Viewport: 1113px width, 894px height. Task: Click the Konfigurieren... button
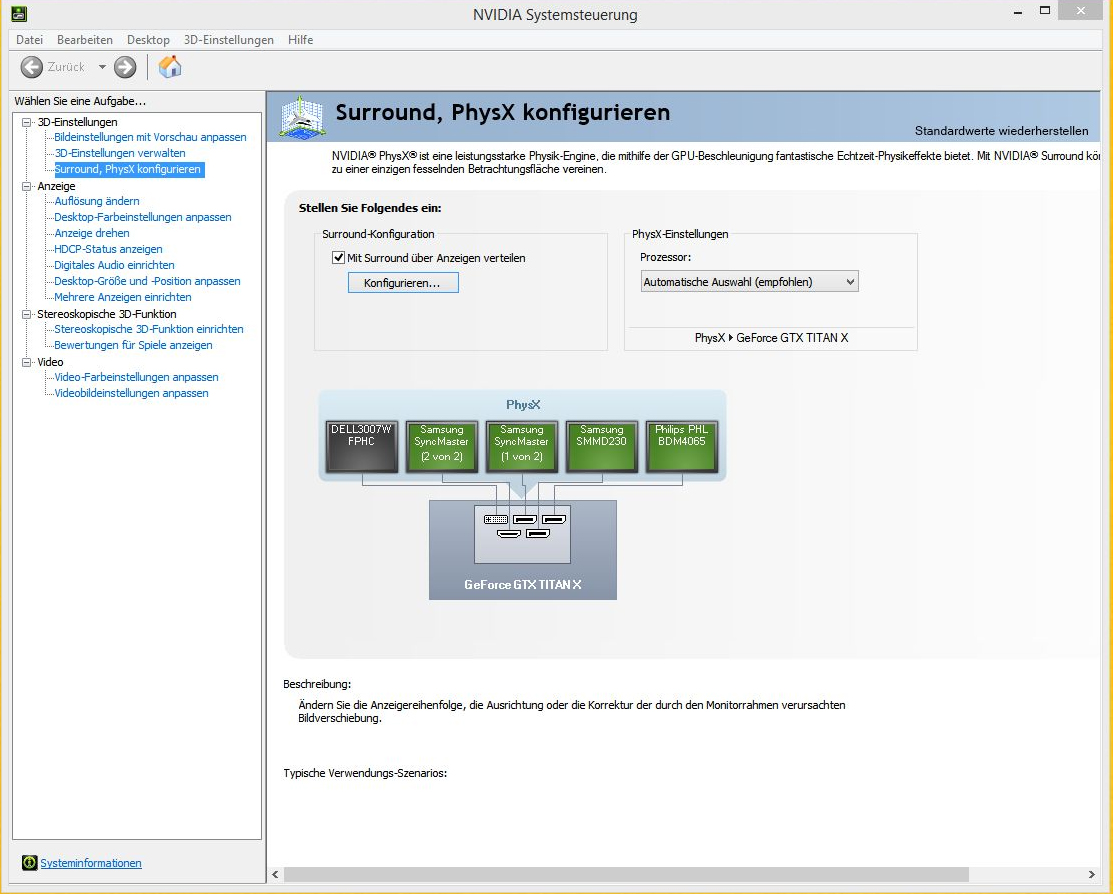(403, 283)
